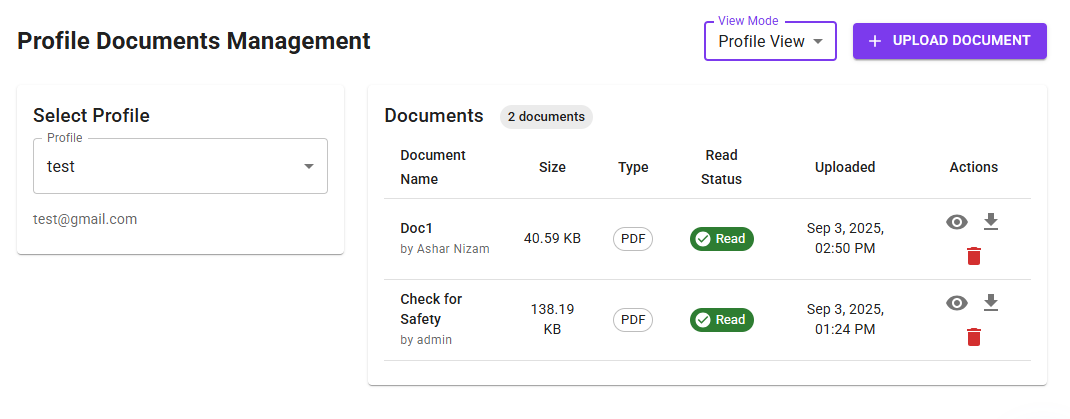Open the View Mode dropdown
1070x419 pixels.
(x=769, y=42)
